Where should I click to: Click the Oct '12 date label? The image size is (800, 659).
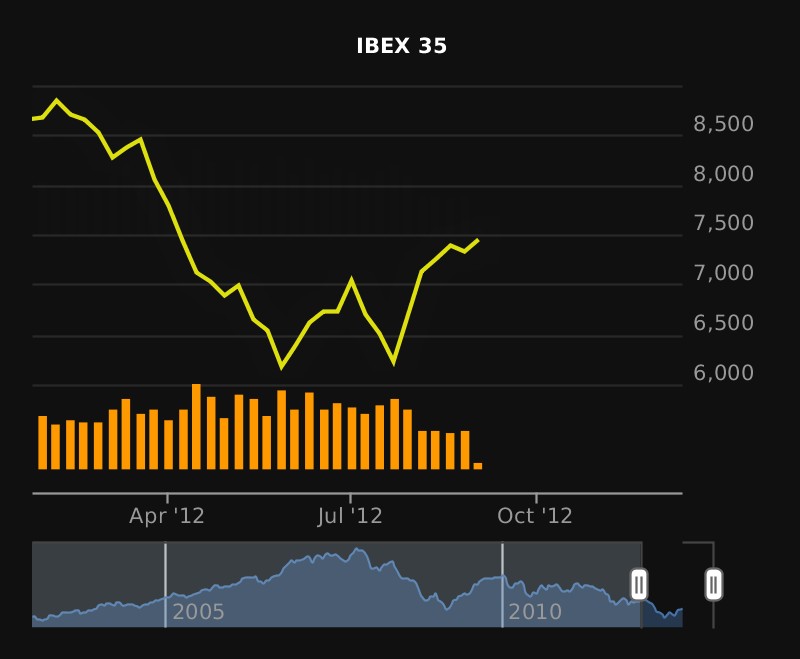(535, 516)
